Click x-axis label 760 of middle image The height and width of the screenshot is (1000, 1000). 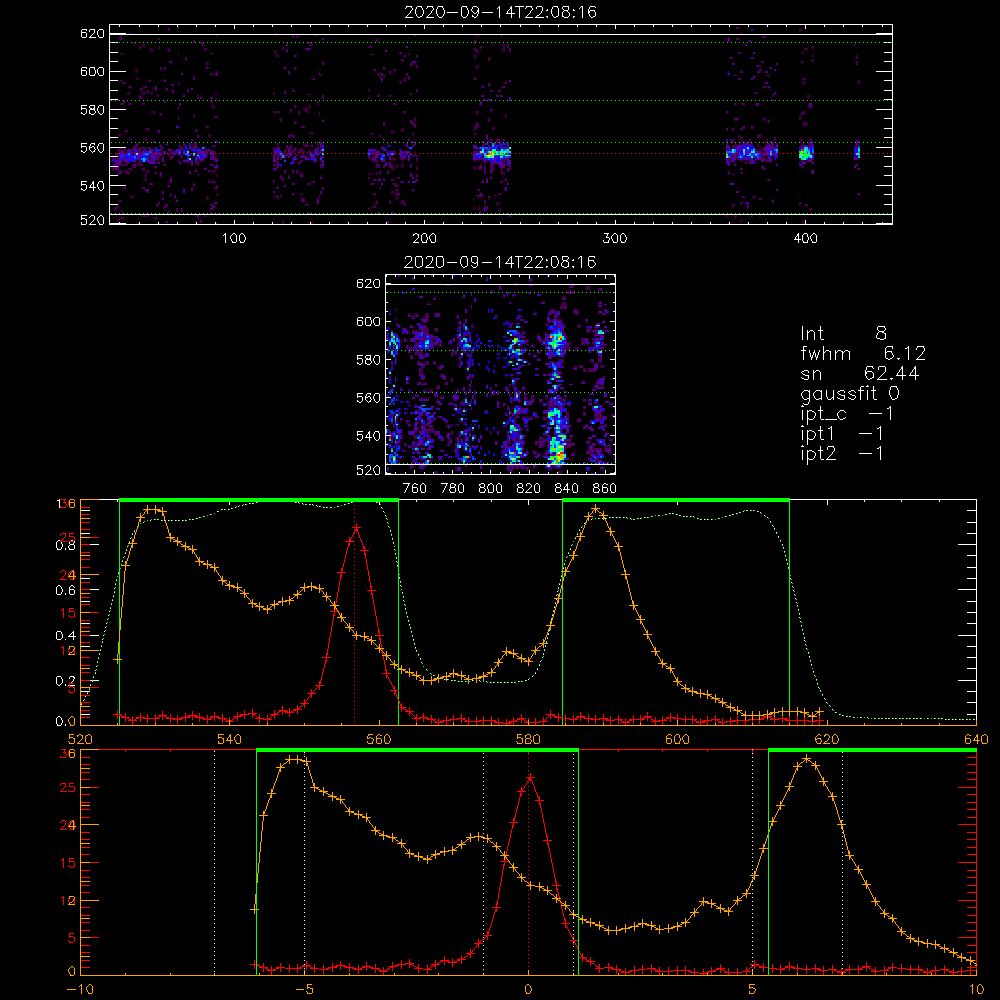click(415, 489)
